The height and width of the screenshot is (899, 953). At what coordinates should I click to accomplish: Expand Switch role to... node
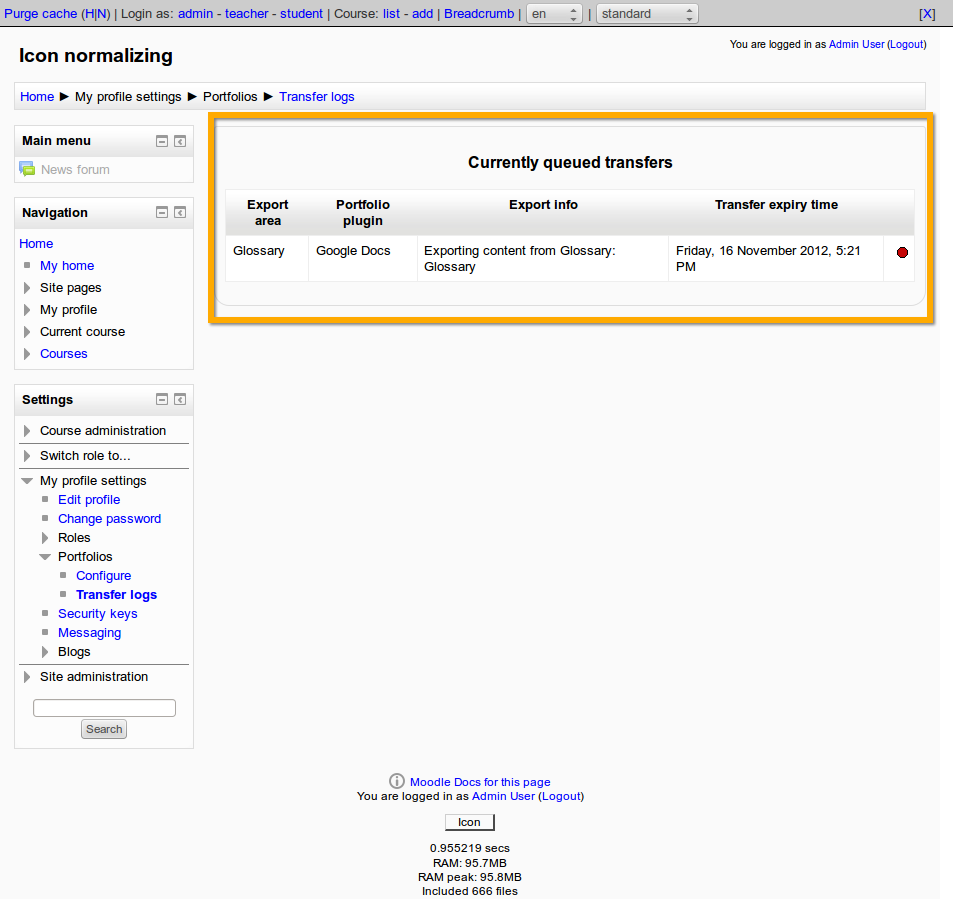pyautogui.click(x=27, y=455)
